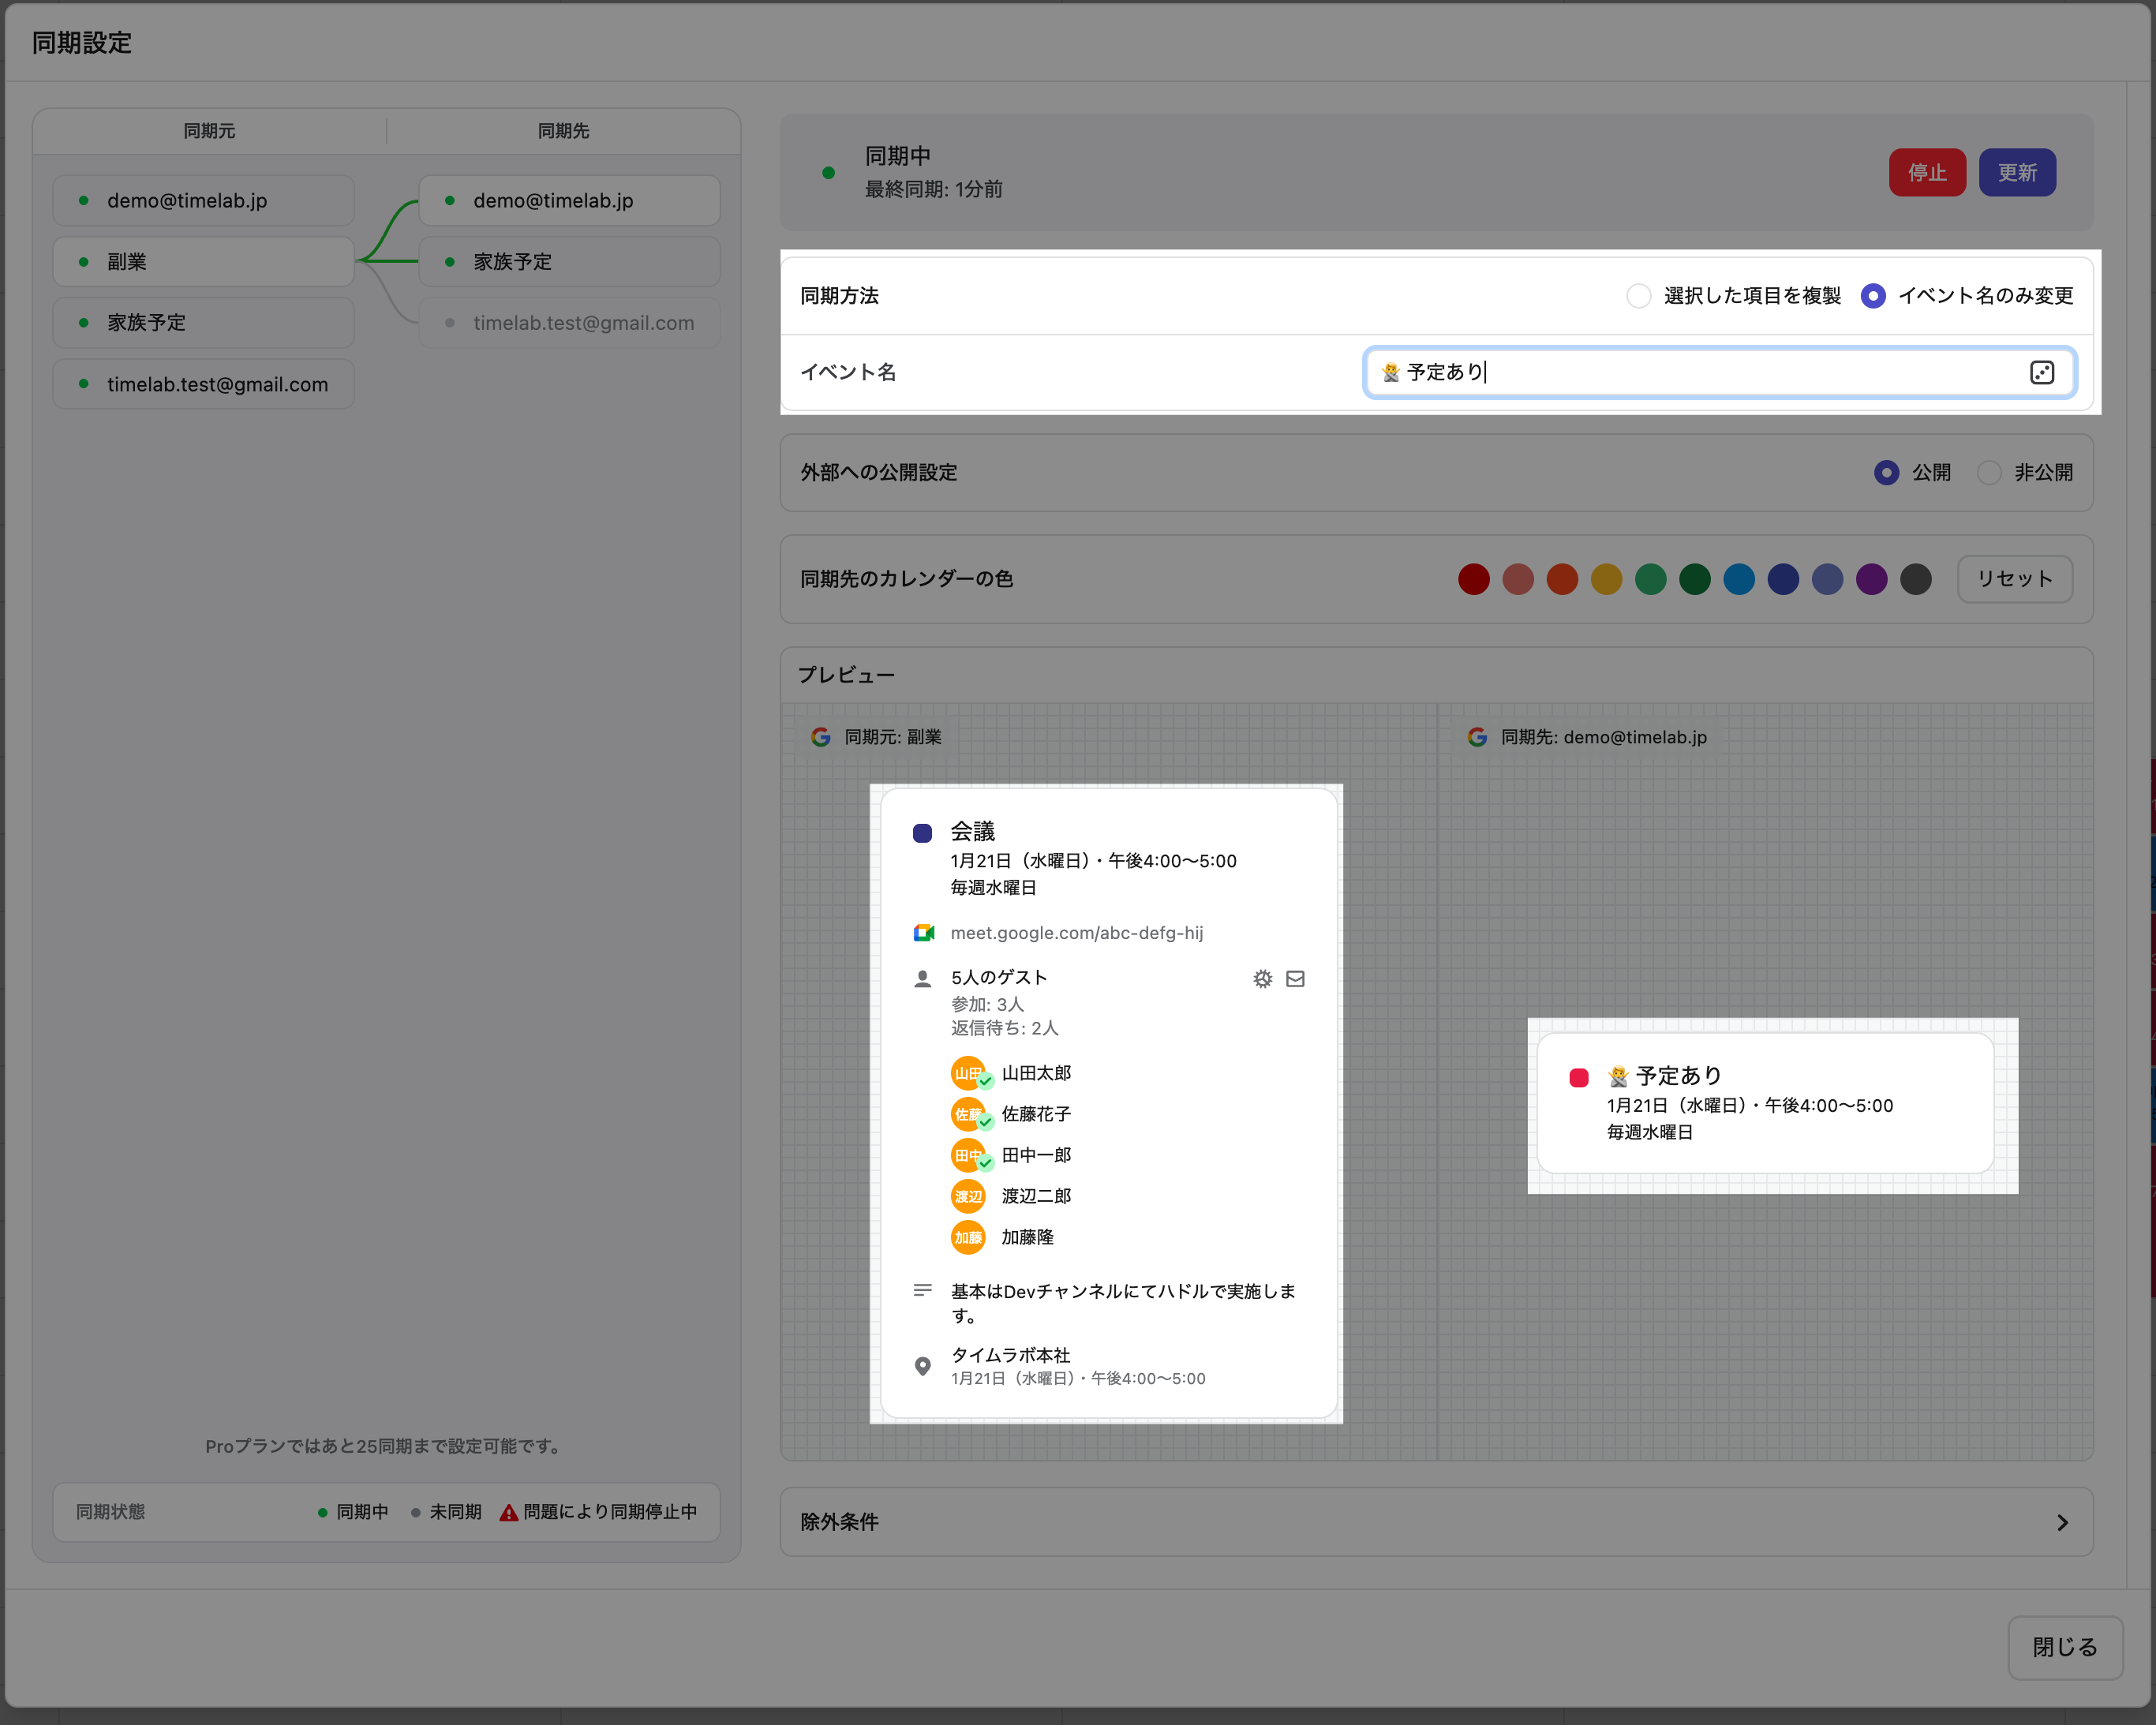
Task: Select grayed destination timelab.test@gmail.com
Action: (x=569, y=323)
